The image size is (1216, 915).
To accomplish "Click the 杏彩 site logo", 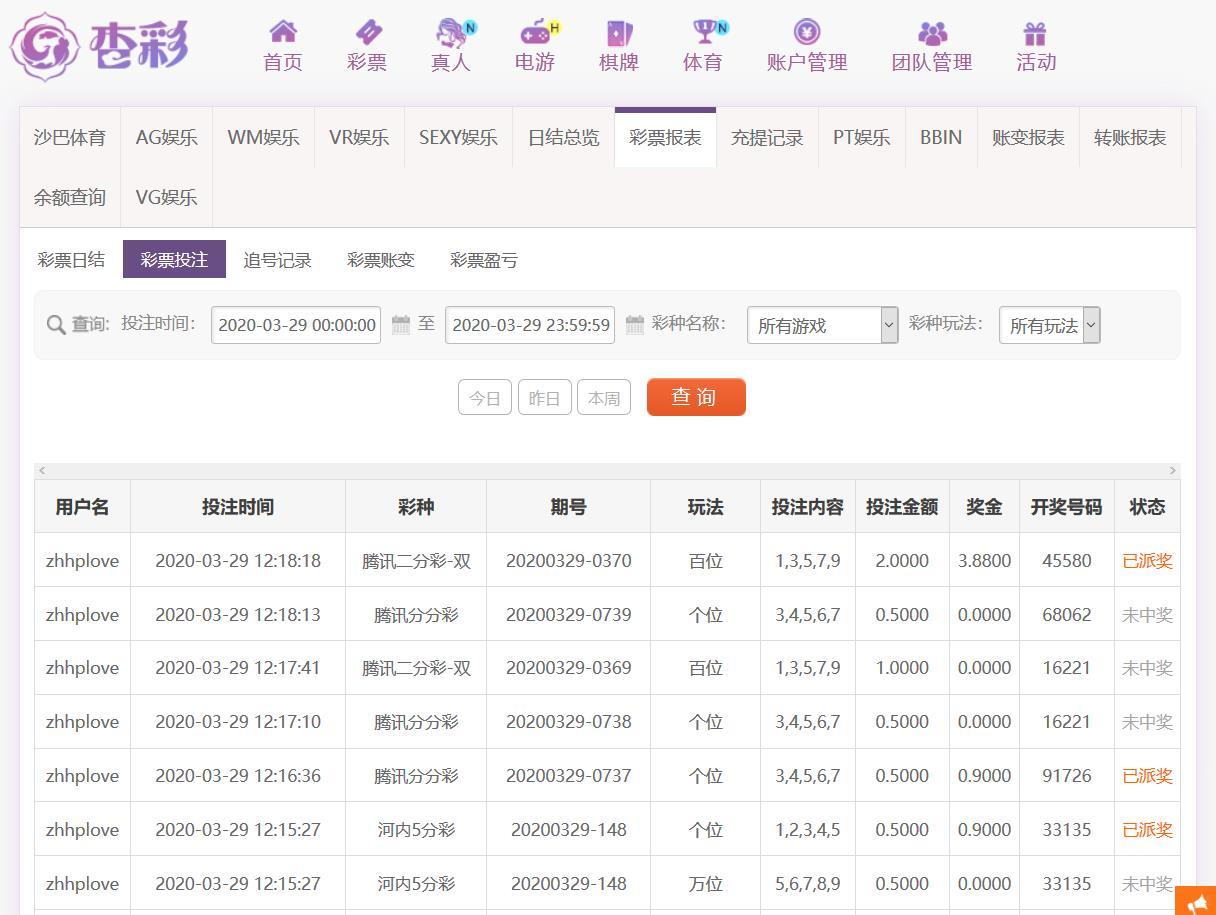I will (99, 46).
